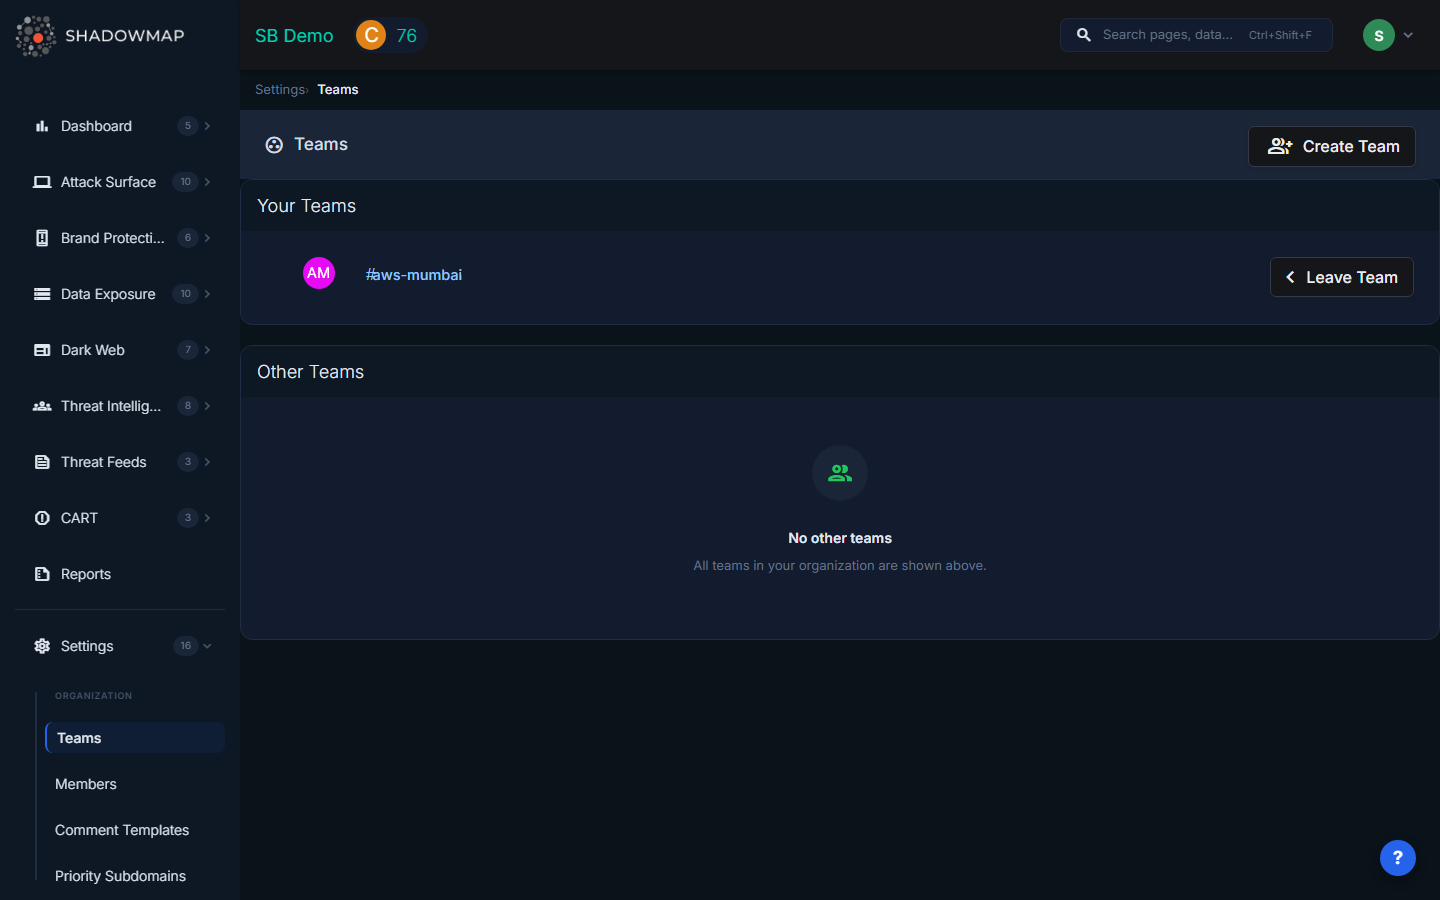Click the Shadowmap logo icon

coord(36,36)
